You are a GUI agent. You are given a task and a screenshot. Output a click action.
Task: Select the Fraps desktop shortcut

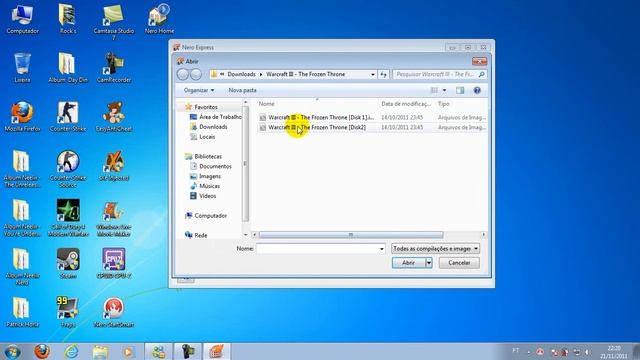click(x=68, y=313)
